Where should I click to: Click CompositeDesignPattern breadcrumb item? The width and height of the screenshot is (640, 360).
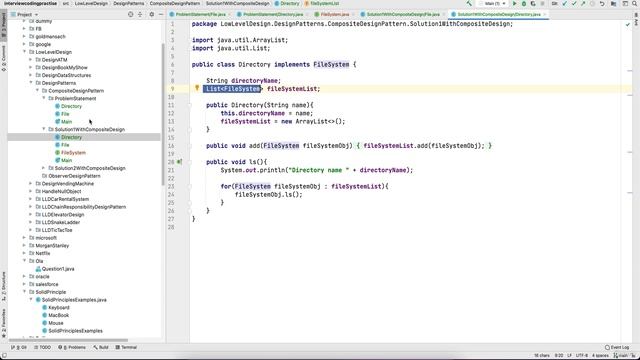[175, 3]
